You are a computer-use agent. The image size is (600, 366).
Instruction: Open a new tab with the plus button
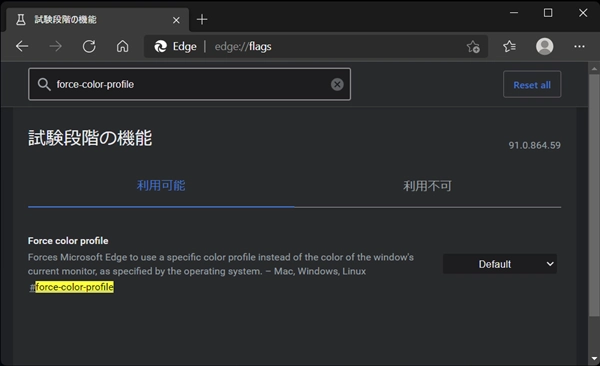(202, 19)
